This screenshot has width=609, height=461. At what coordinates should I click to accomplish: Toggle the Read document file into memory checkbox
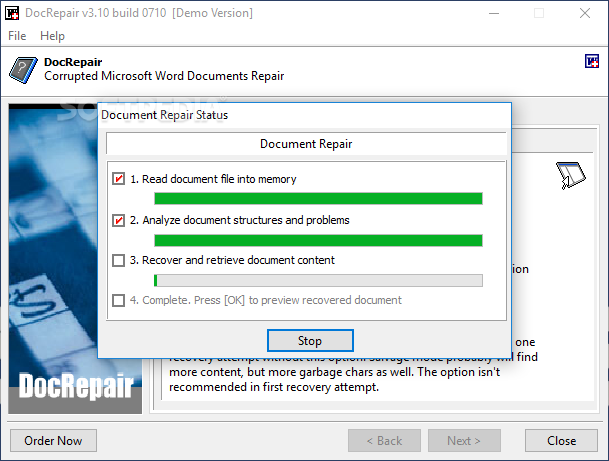(118, 179)
